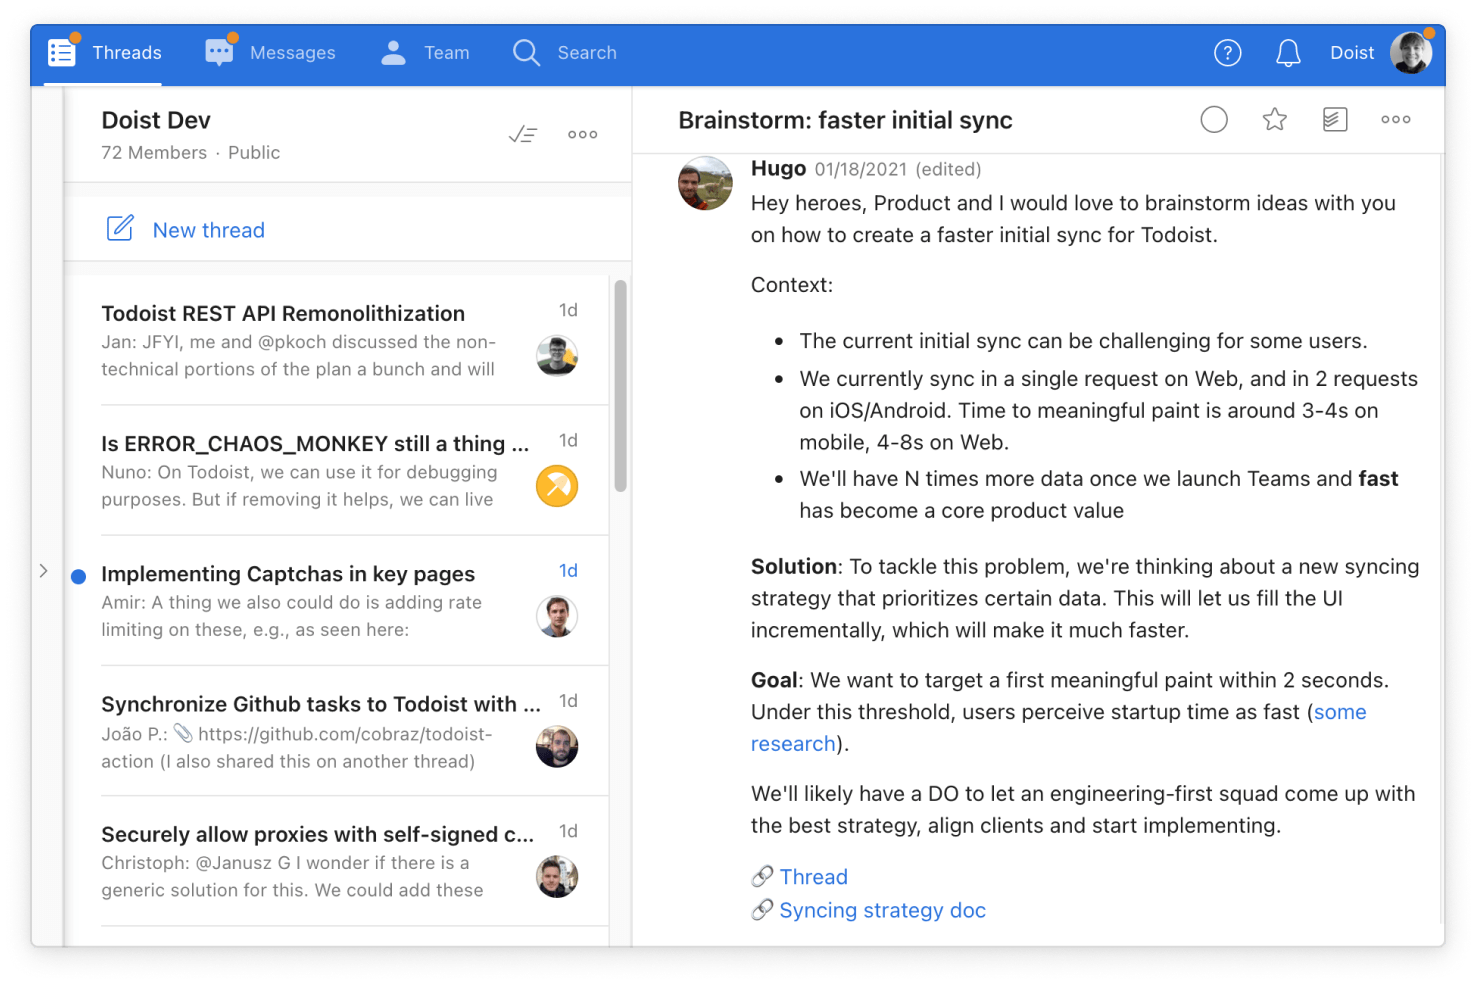Viewport: 1476px width, 984px height.
Task: Click the Doist Dev channel title
Action: point(156,121)
